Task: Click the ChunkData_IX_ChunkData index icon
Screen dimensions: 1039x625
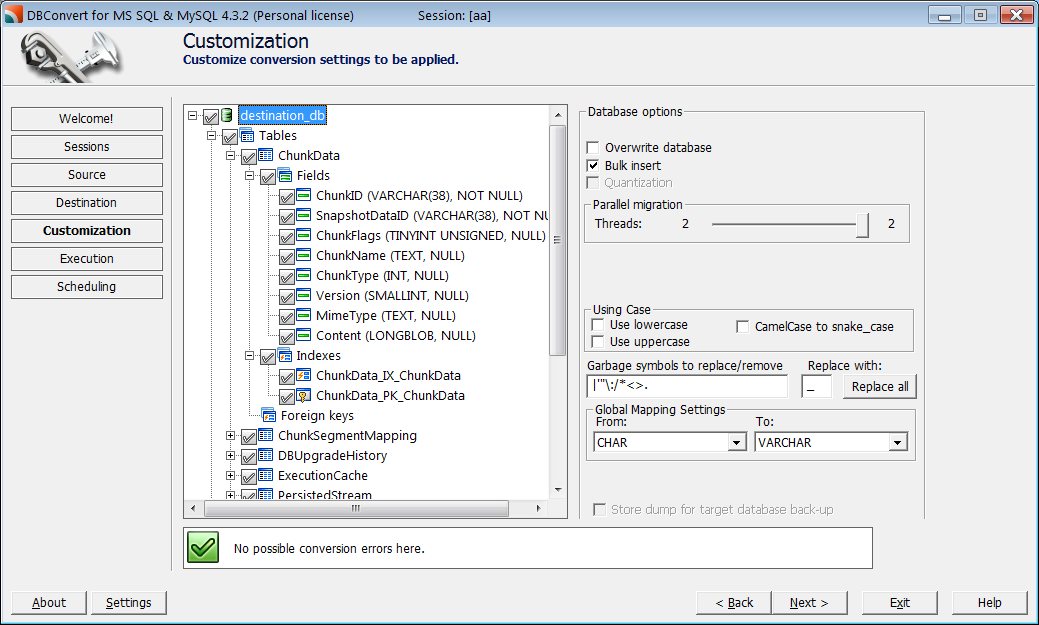Action: (x=303, y=375)
